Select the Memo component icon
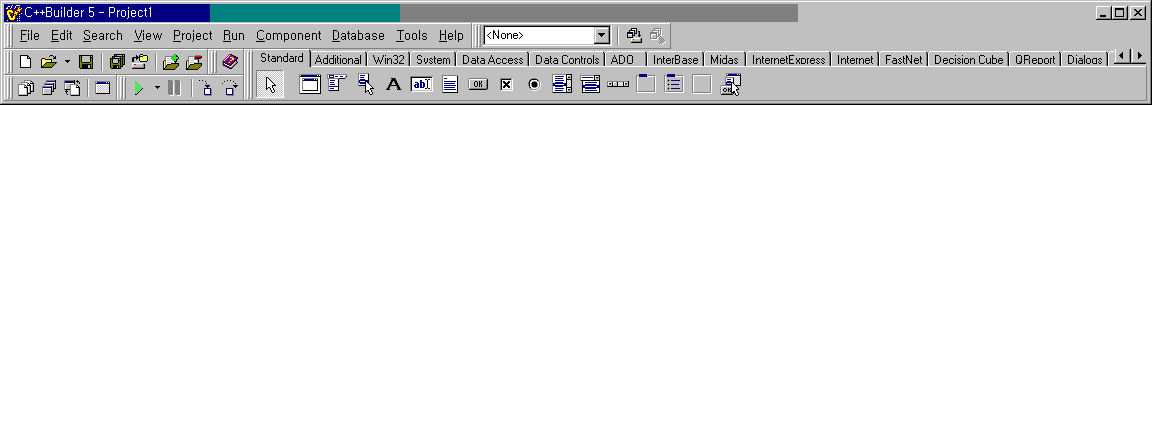The width and height of the screenshot is (1152, 432). [x=450, y=85]
